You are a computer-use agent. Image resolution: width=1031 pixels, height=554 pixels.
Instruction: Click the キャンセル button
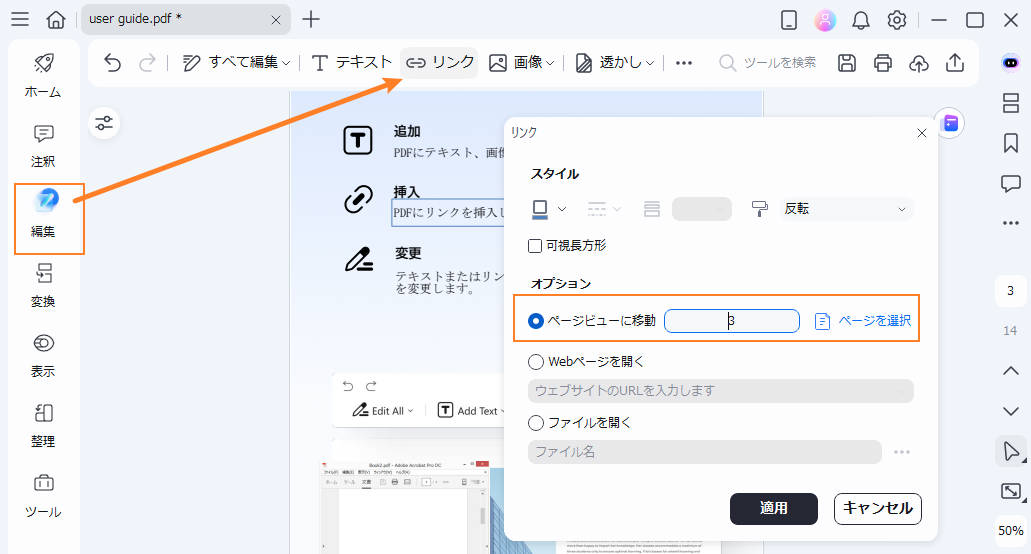pos(878,509)
